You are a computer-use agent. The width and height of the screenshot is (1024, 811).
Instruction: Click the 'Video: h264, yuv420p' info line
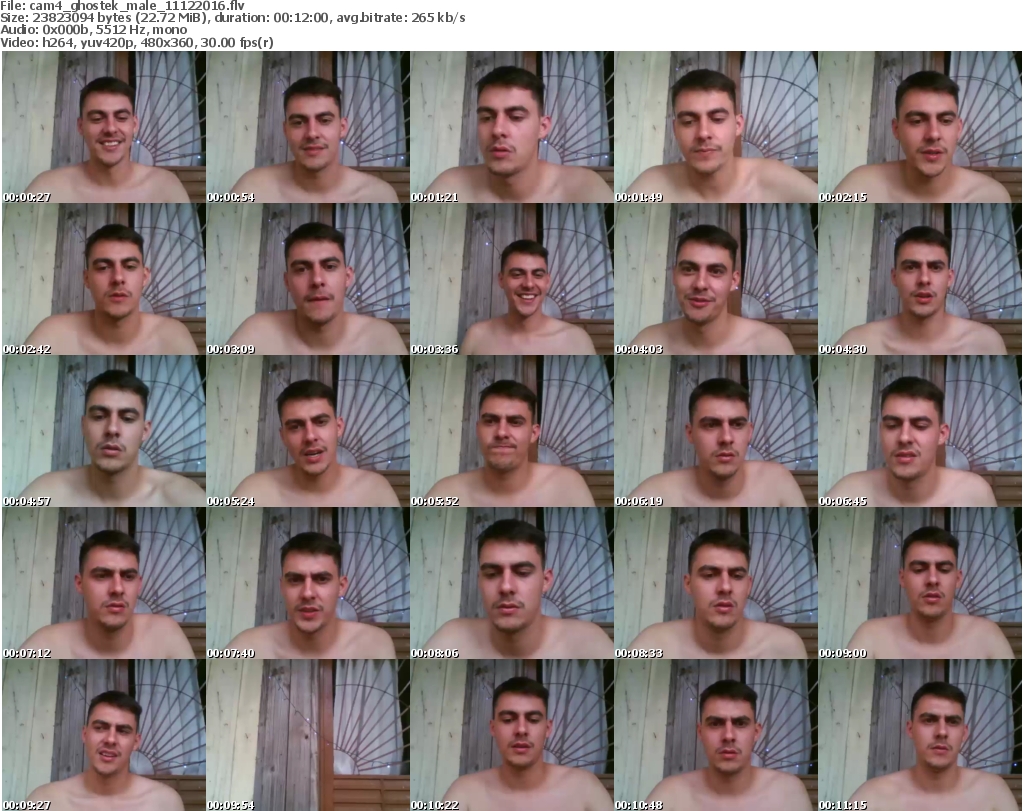tap(137, 42)
